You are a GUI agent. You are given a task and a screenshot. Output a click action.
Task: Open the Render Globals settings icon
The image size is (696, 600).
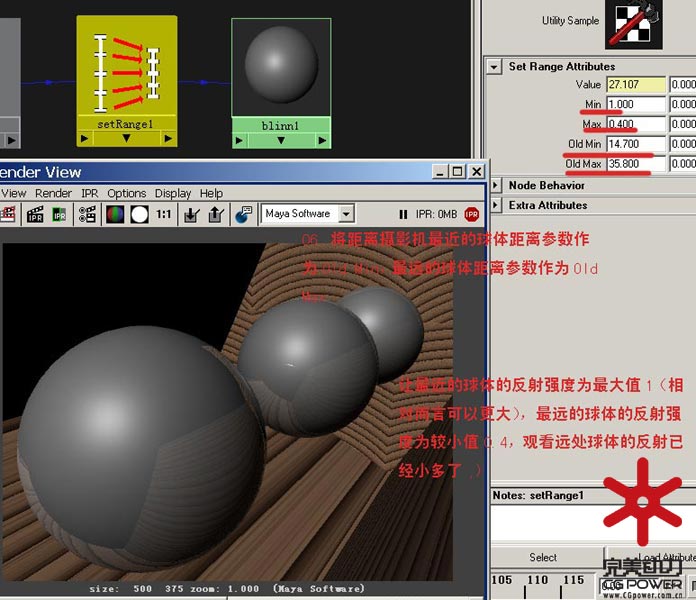click(87, 214)
